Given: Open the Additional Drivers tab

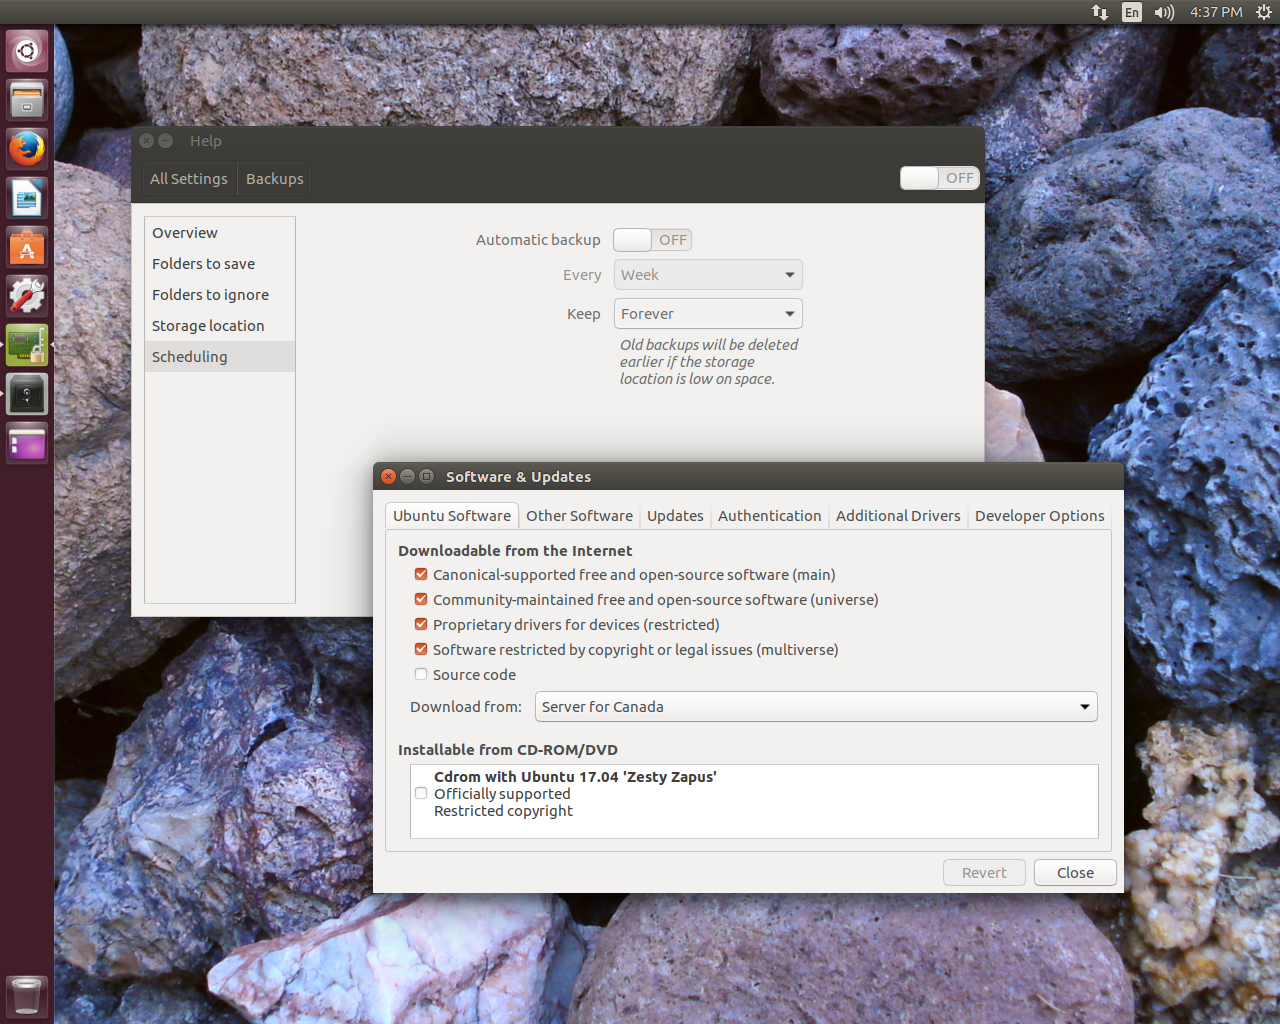Looking at the screenshot, I should click(898, 516).
